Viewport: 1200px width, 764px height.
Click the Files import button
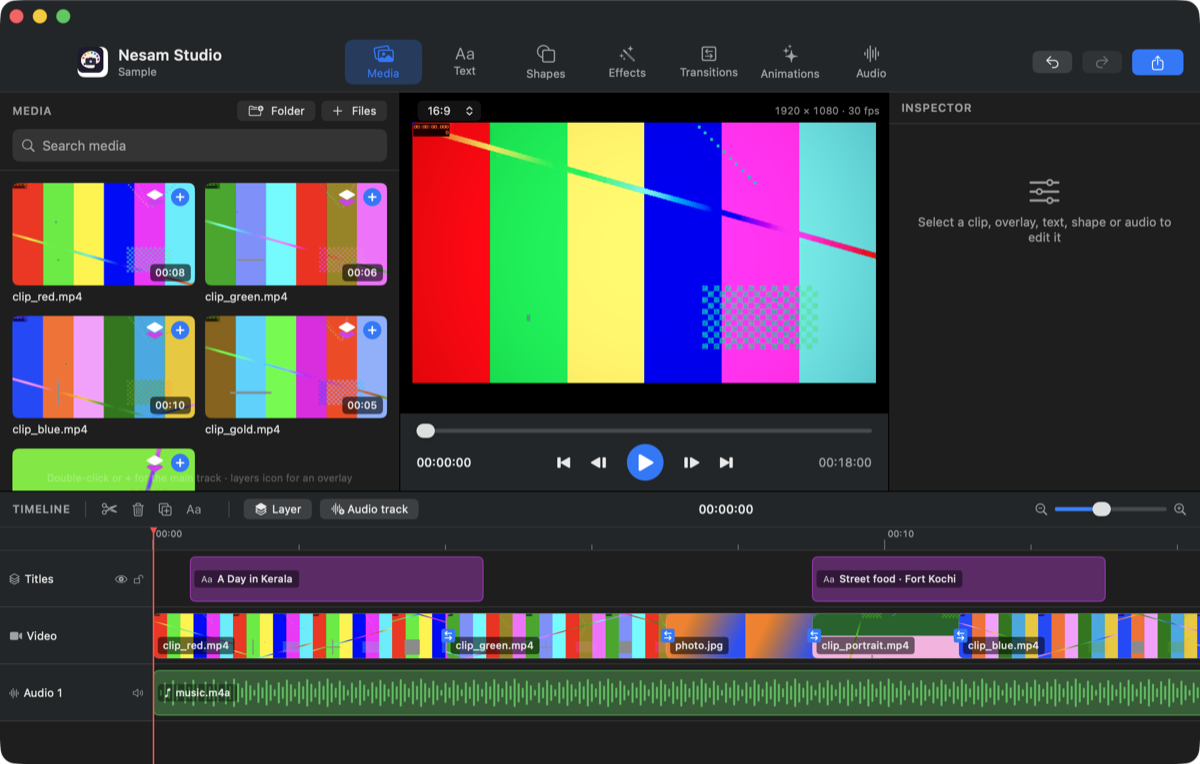tap(354, 111)
